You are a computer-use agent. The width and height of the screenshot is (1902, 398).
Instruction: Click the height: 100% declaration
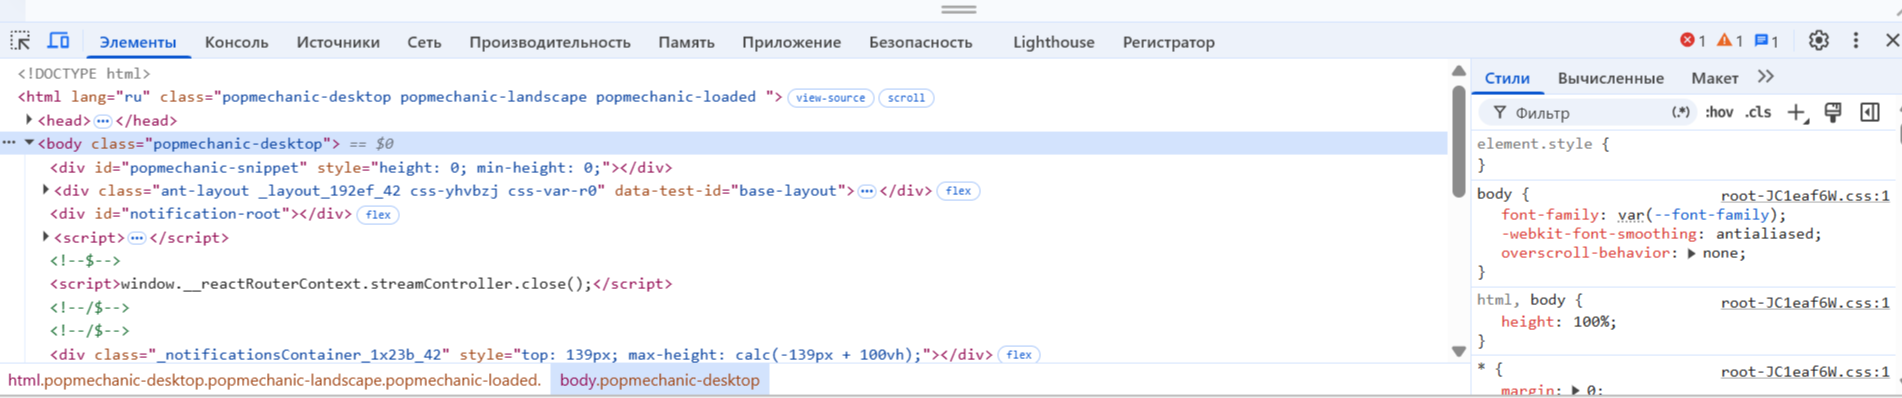(1559, 322)
